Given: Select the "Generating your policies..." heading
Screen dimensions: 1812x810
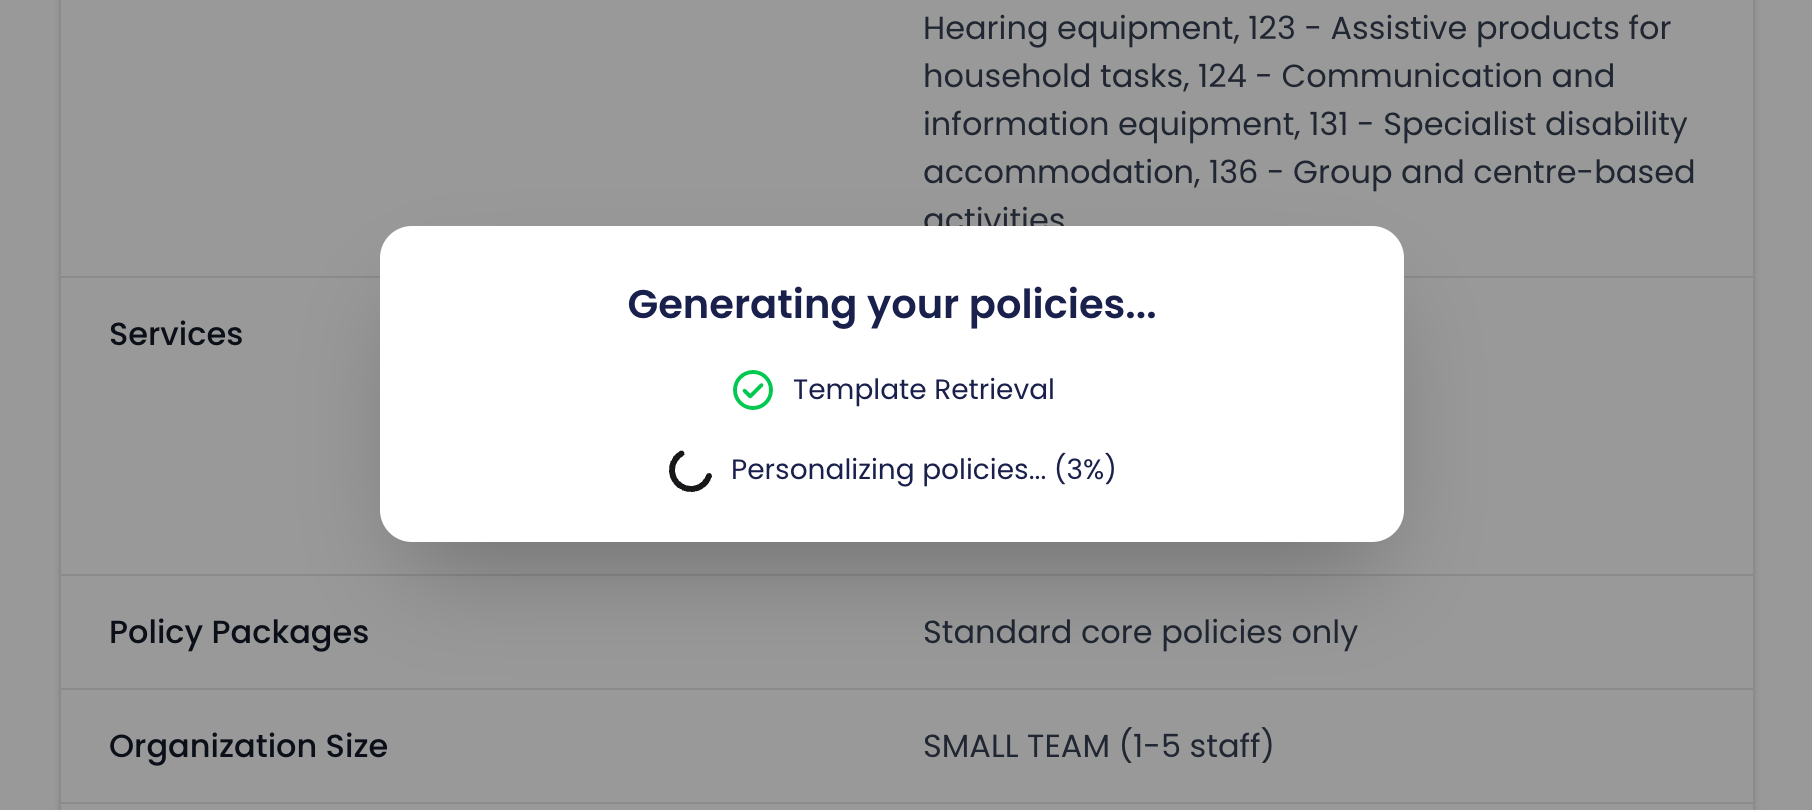Looking at the screenshot, I should click(891, 304).
